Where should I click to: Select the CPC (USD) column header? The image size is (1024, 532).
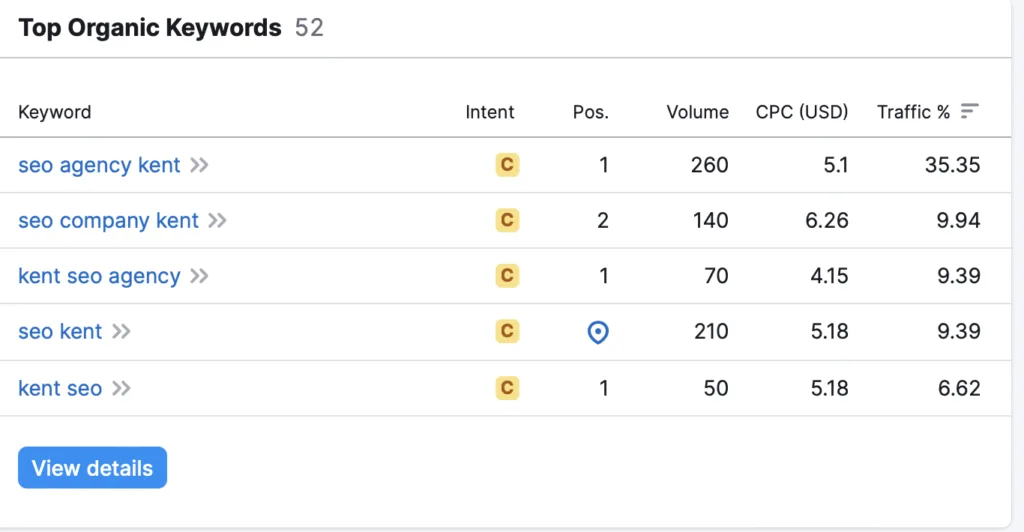tap(802, 112)
